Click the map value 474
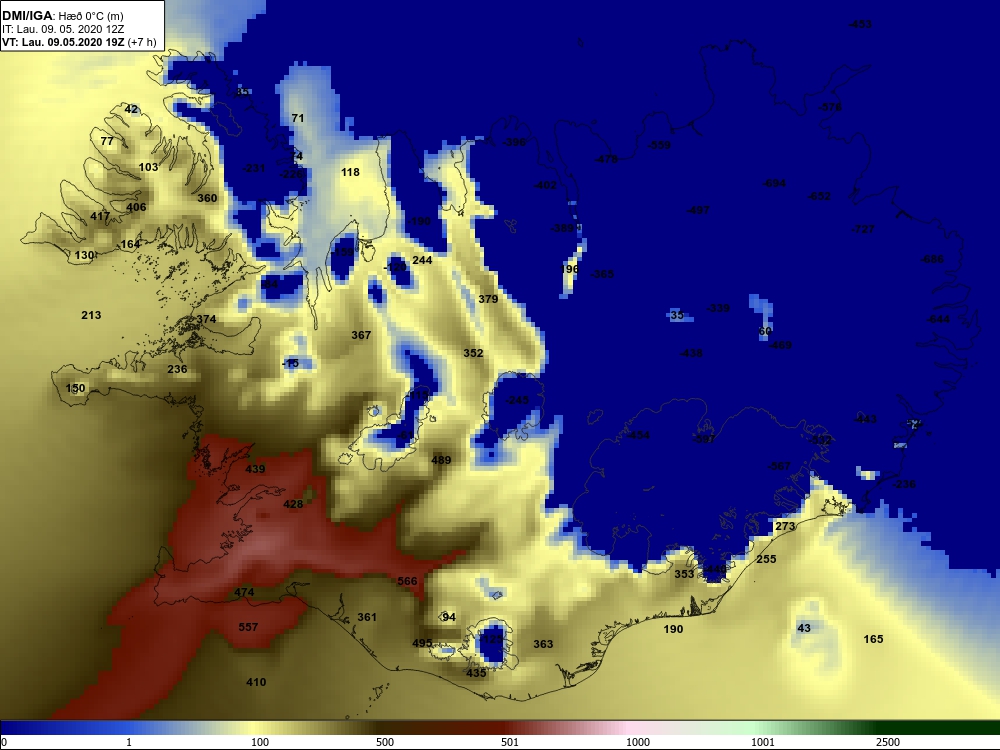Image resolution: width=1000 pixels, height=750 pixels. tap(244, 592)
